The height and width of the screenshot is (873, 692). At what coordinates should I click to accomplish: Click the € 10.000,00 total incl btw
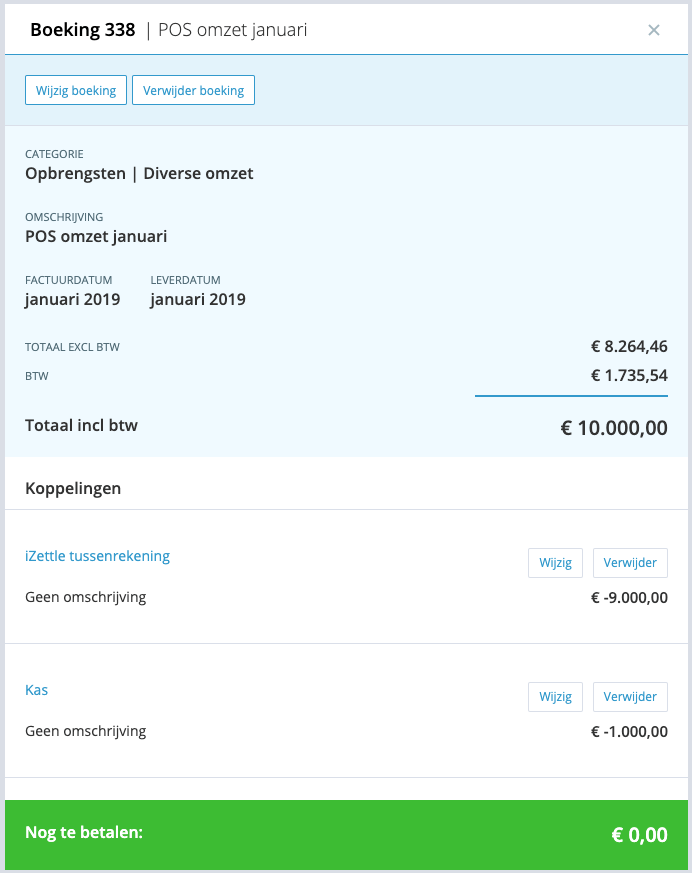614,428
